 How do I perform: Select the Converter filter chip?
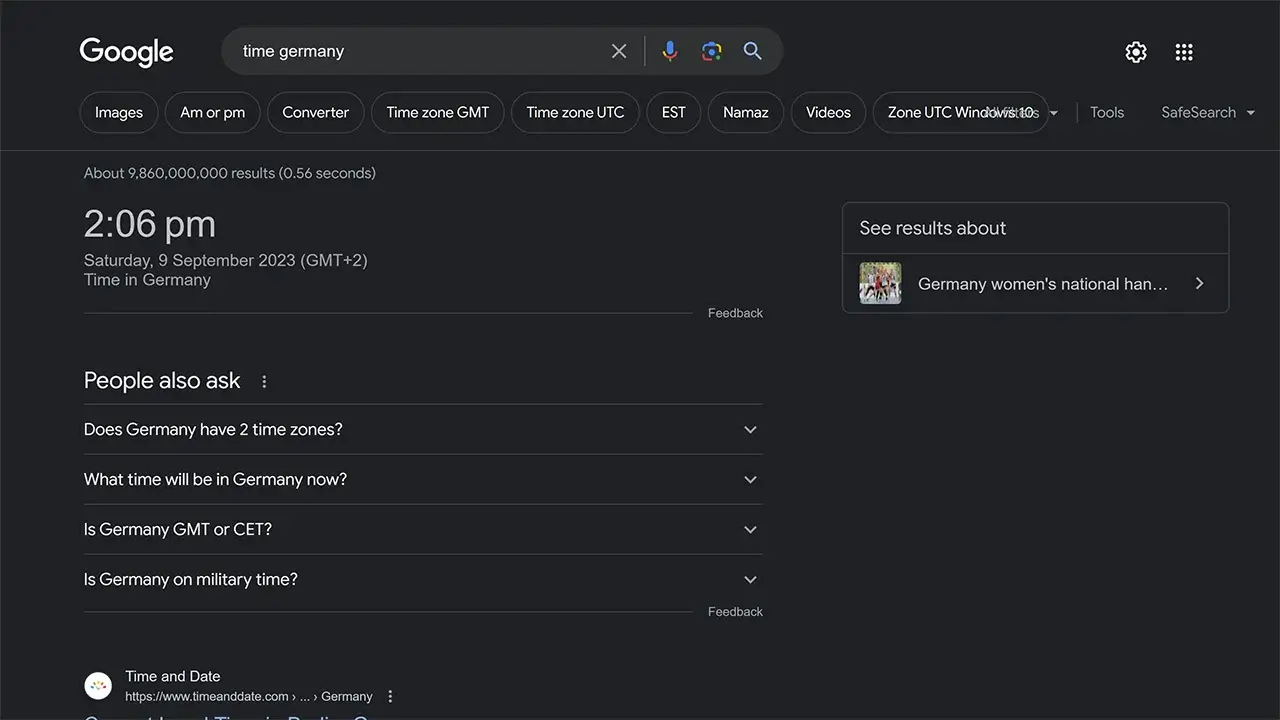(x=315, y=112)
